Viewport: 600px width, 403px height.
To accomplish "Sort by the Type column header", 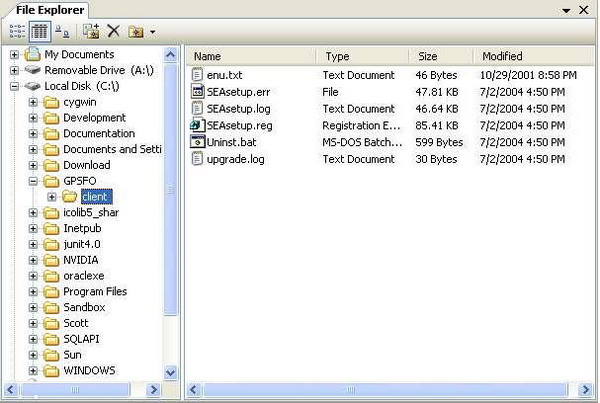I will click(x=362, y=56).
